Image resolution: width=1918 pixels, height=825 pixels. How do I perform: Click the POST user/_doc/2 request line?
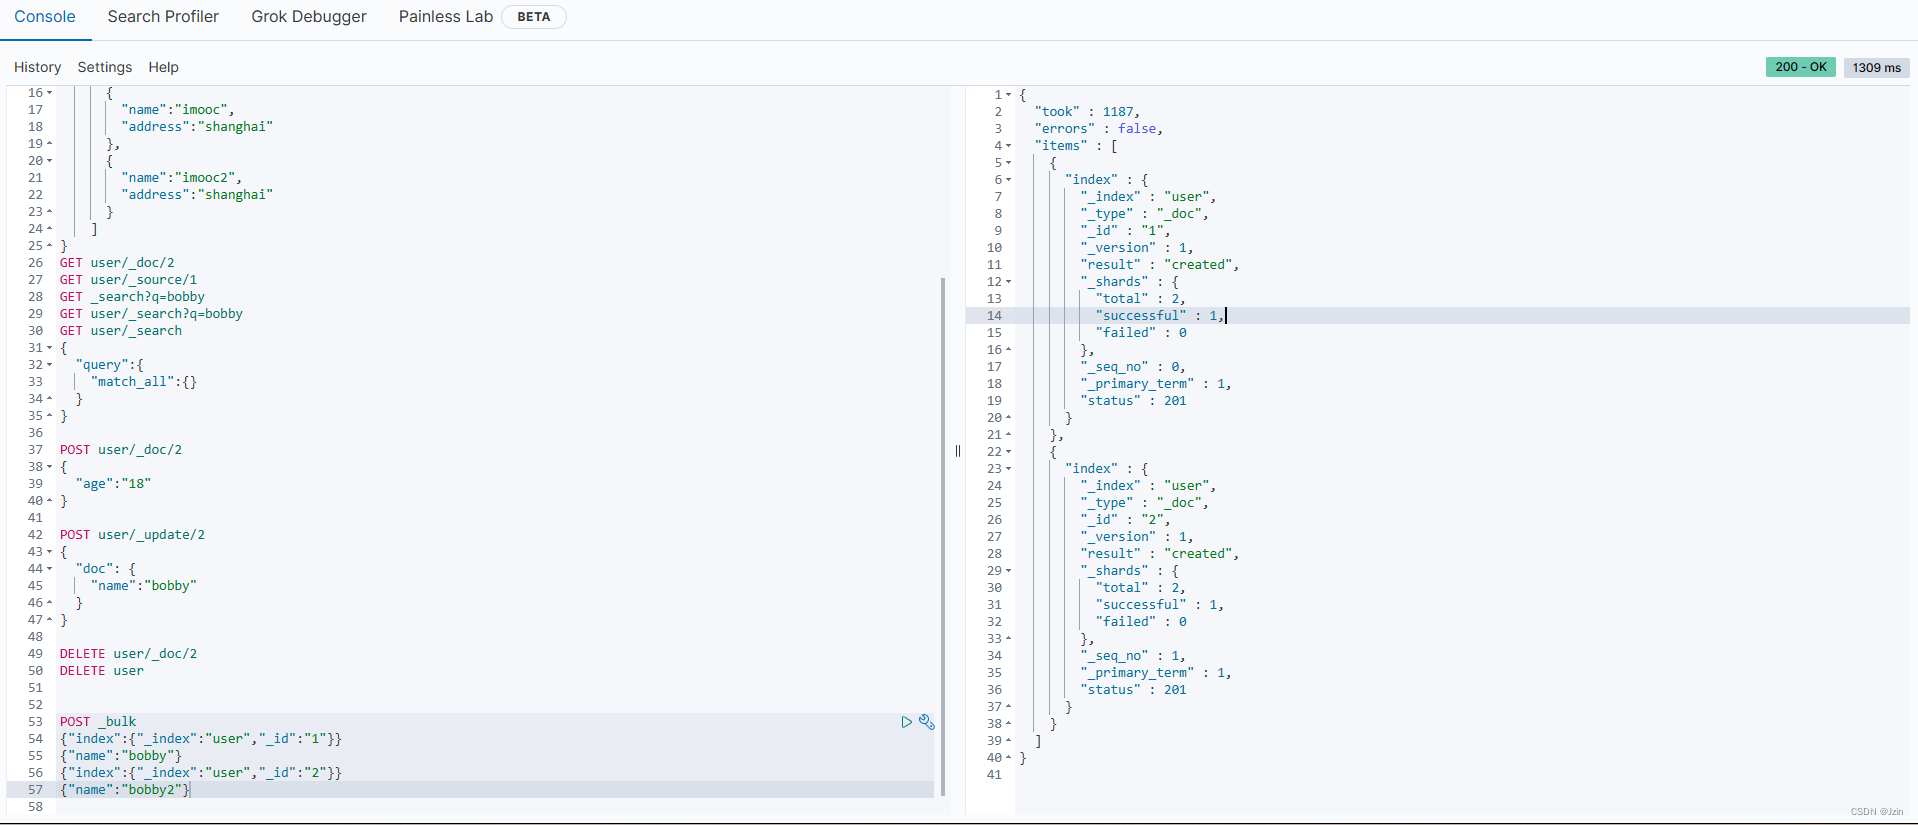(x=121, y=450)
